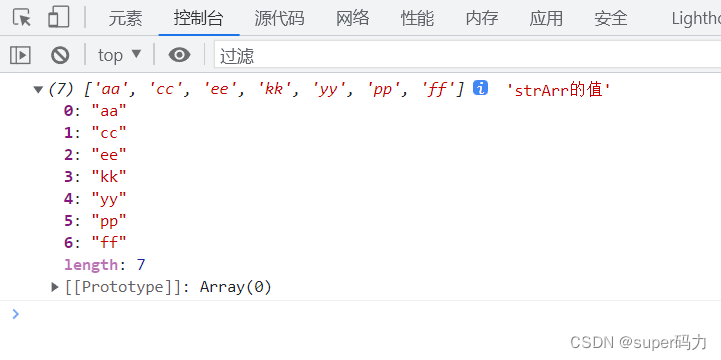
Task: Select row 6: "ff"
Action: pos(95,242)
